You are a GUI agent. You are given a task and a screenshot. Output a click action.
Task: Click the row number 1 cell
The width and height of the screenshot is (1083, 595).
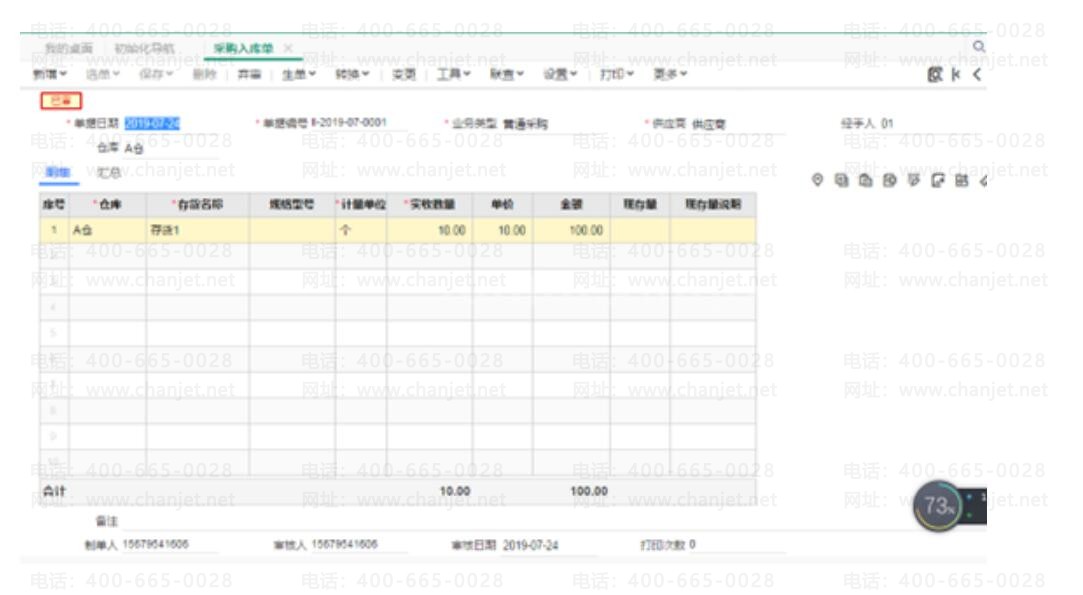[x=54, y=230]
